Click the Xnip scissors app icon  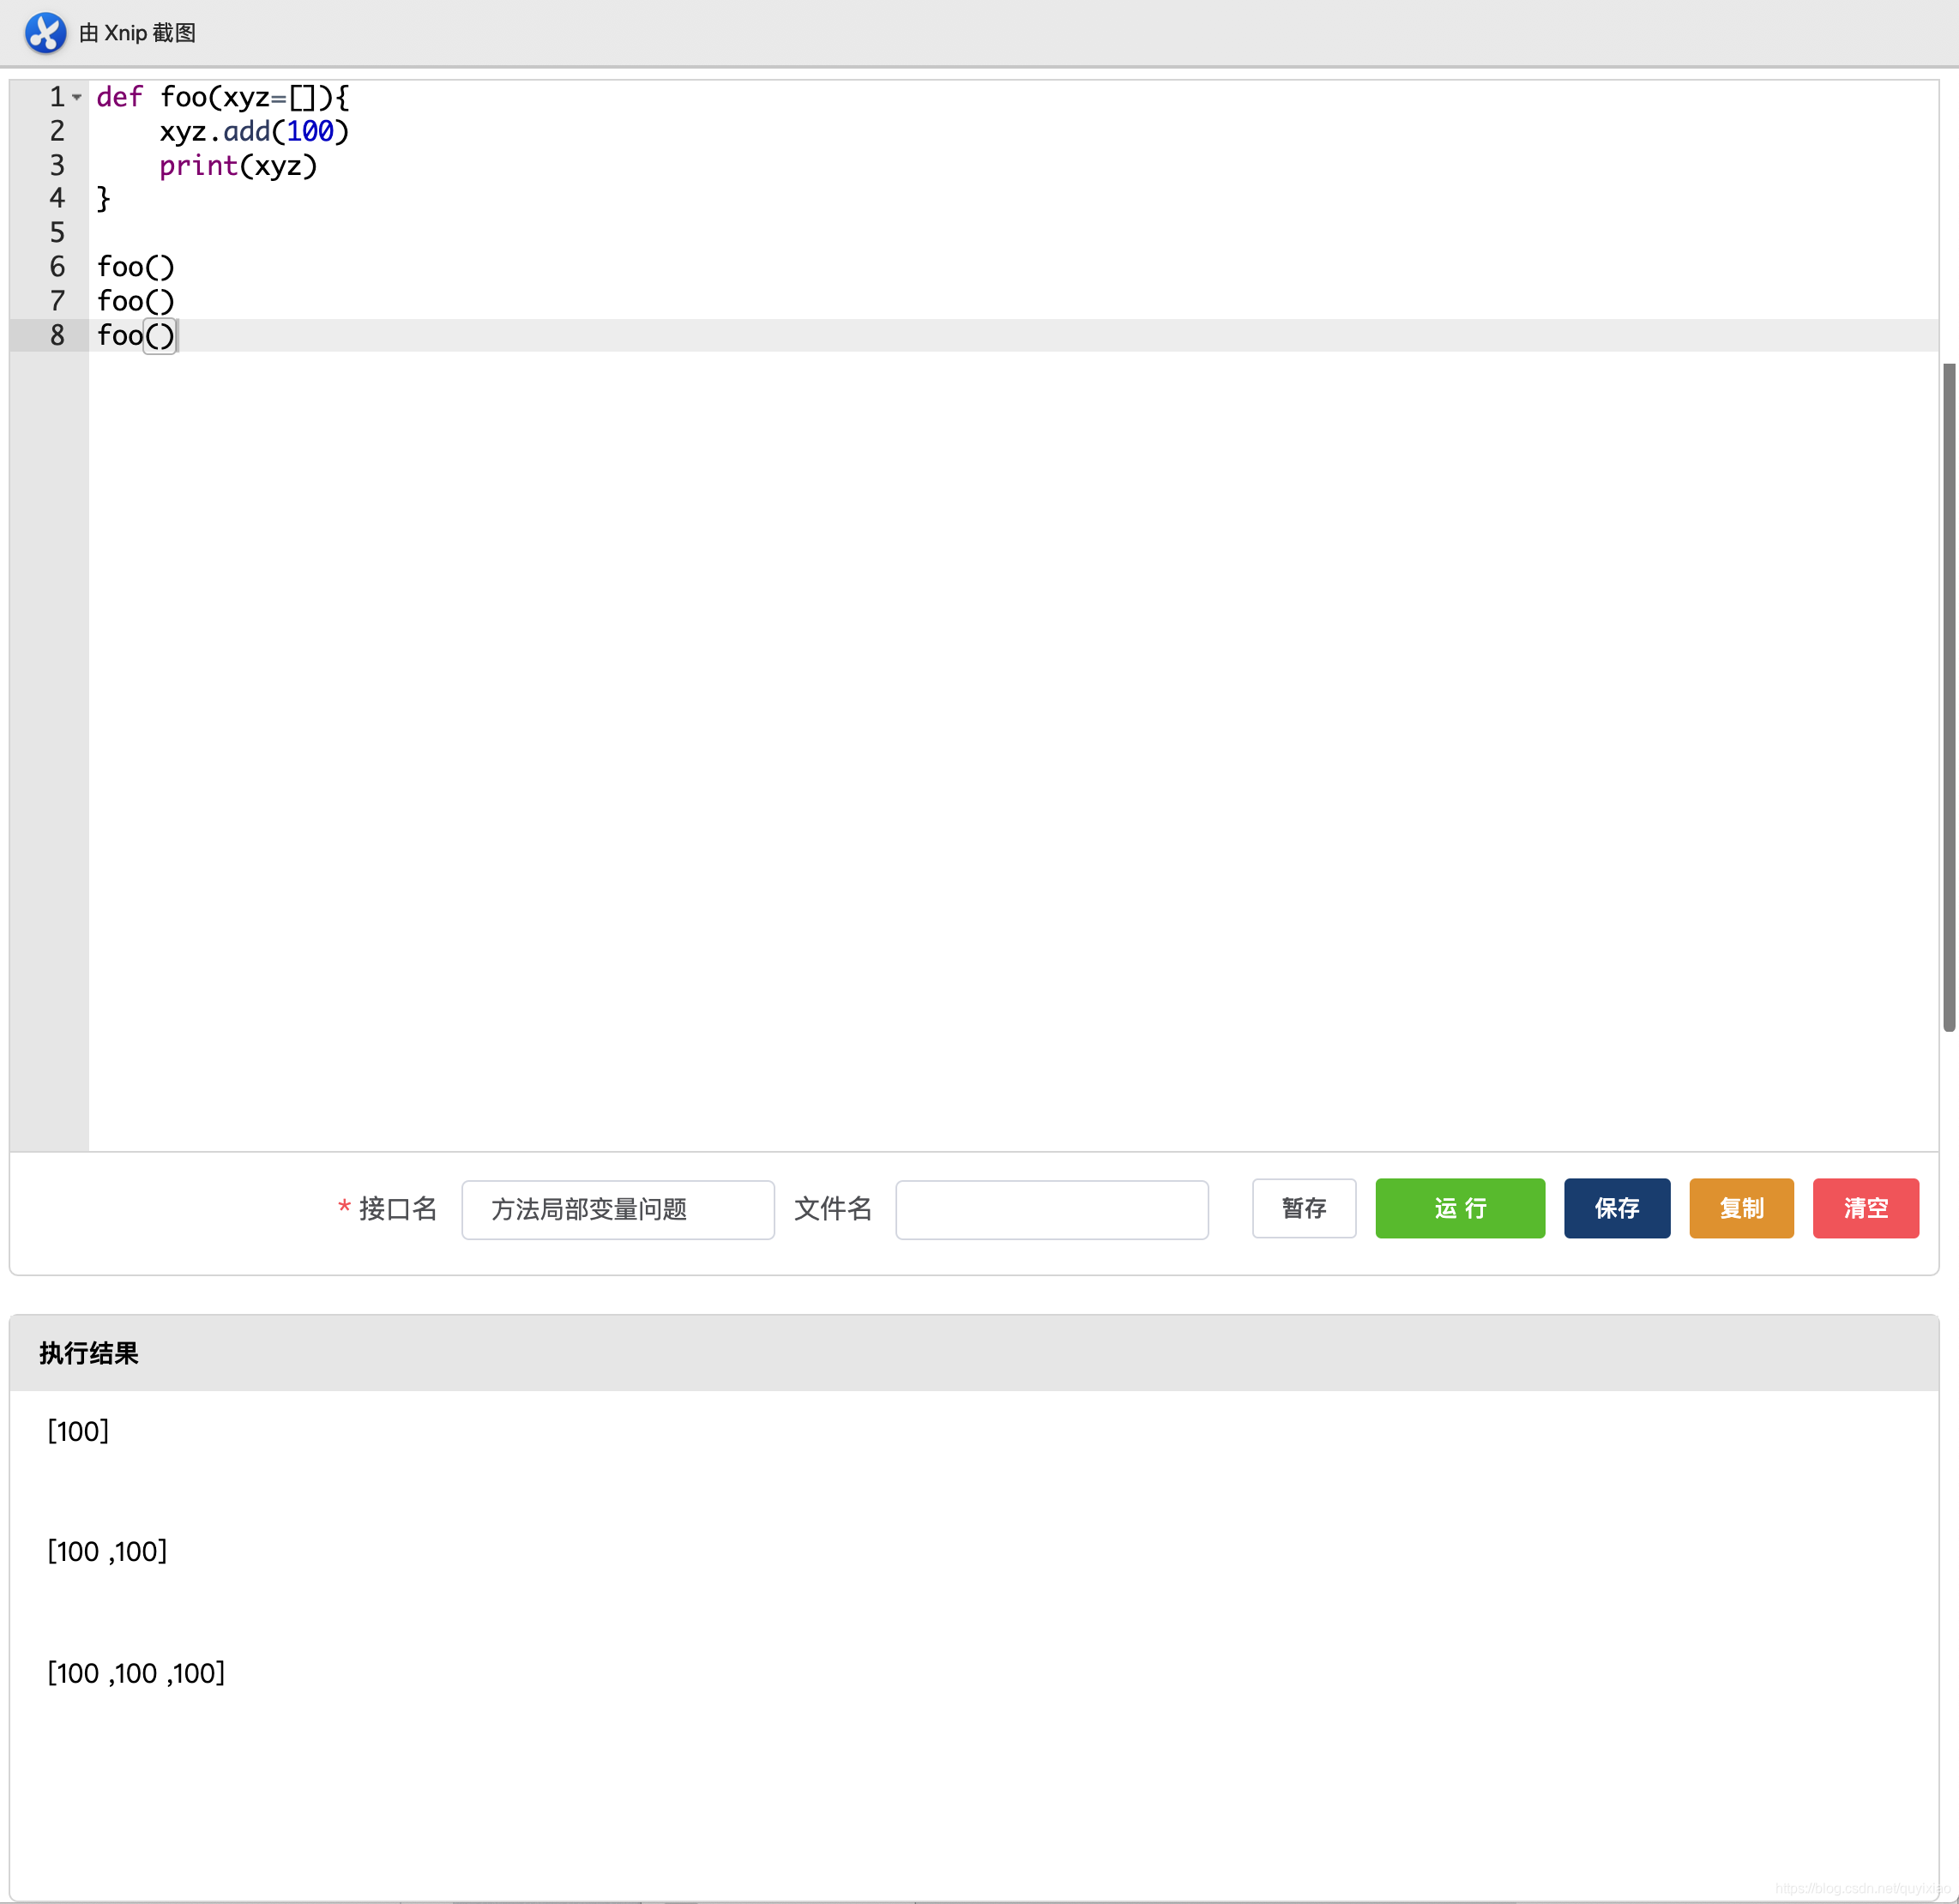click(45, 33)
